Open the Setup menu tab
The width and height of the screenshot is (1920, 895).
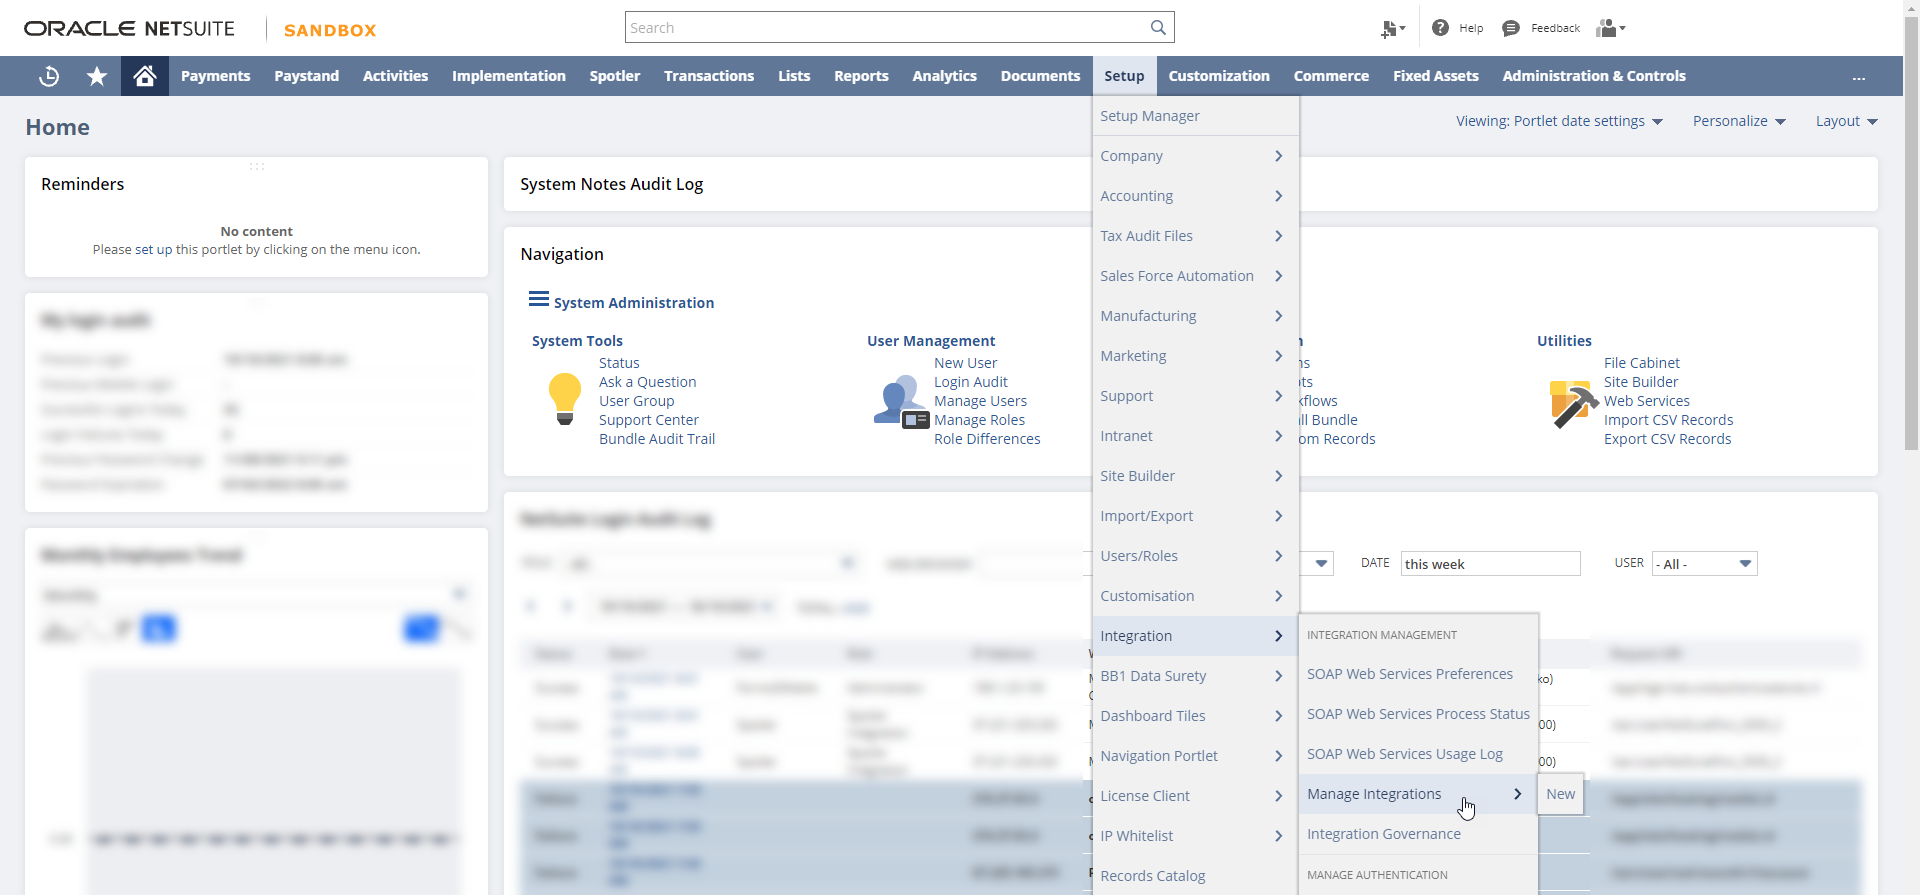tap(1124, 76)
